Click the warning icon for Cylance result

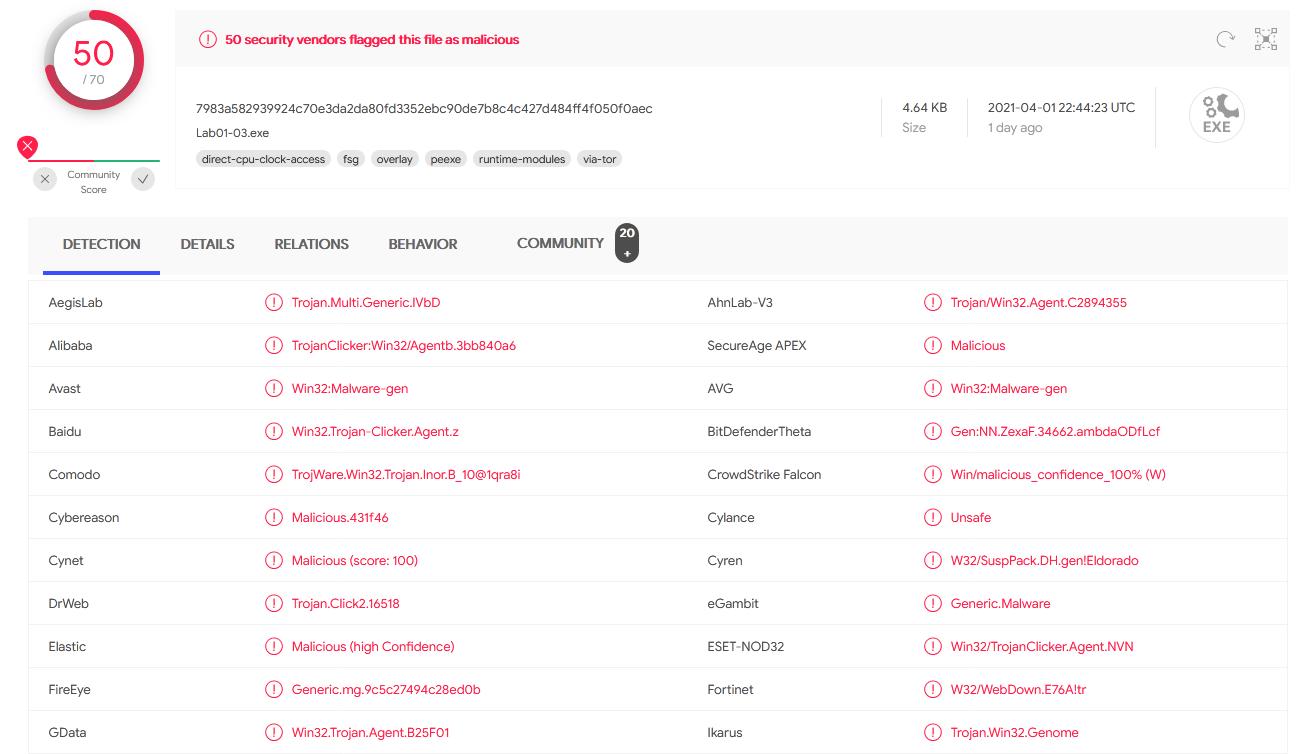coord(932,517)
